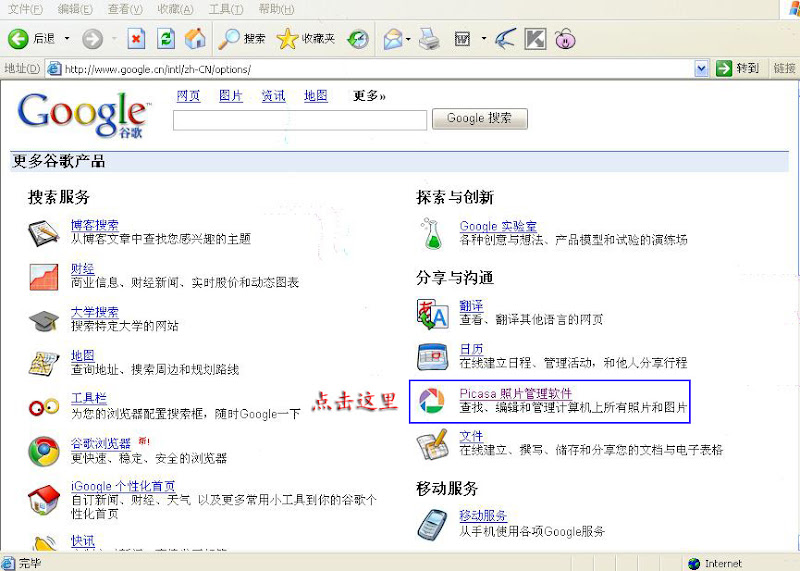Open the Google 实验室 link
The height and width of the screenshot is (571, 800).
pos(498,226)
